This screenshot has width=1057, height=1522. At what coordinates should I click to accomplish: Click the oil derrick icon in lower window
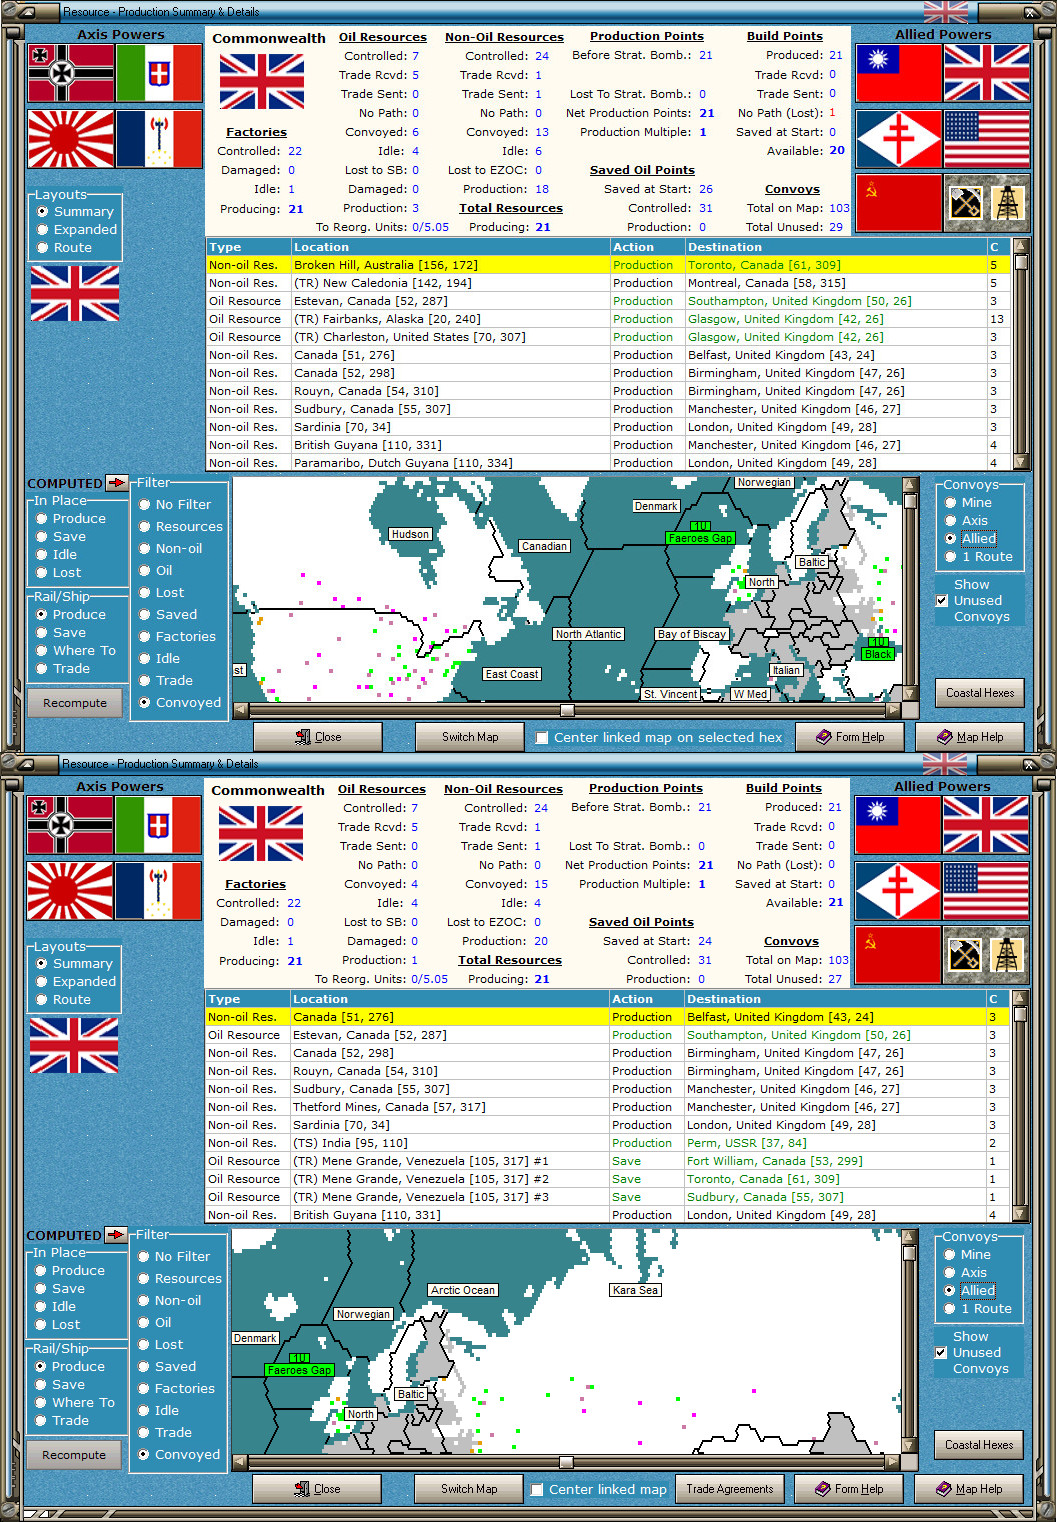point(1007,955)
